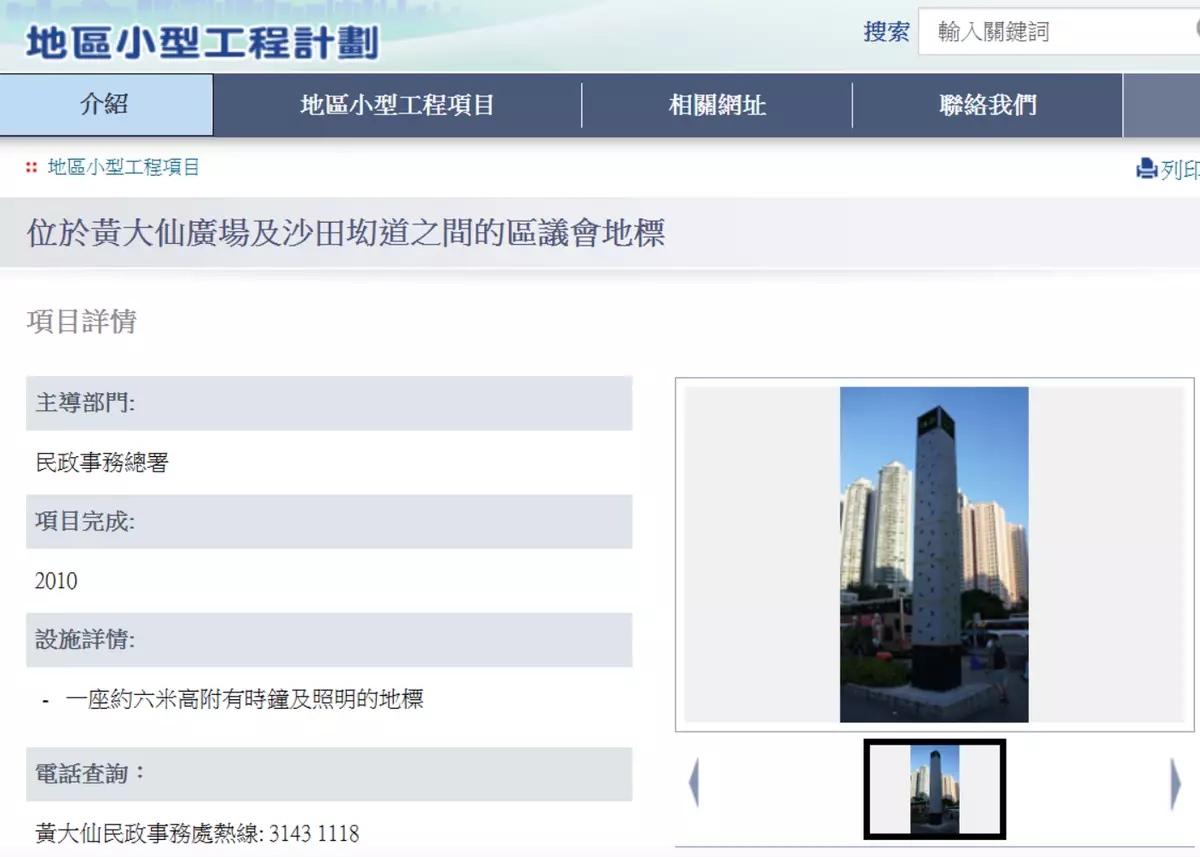Click the hotline number 3143 1118 text
The height and width of the screenshot is (857, 1200).
pyautogui.click(x=314, y=833)
